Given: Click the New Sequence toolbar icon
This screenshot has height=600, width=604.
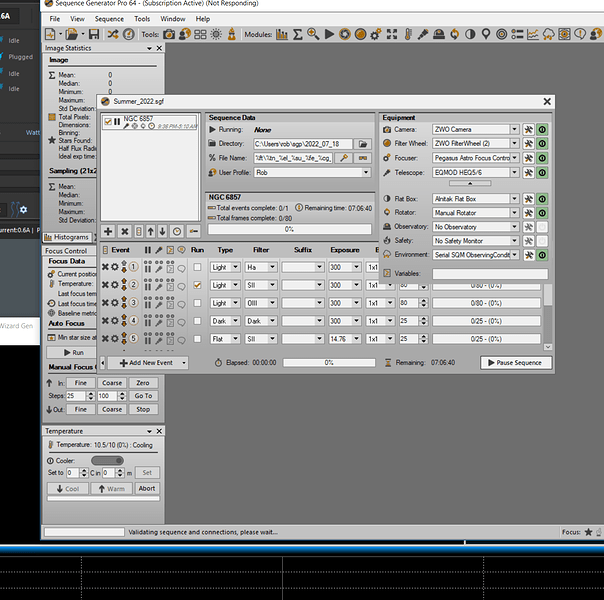Looking at the screenshot, I should 50,34.
